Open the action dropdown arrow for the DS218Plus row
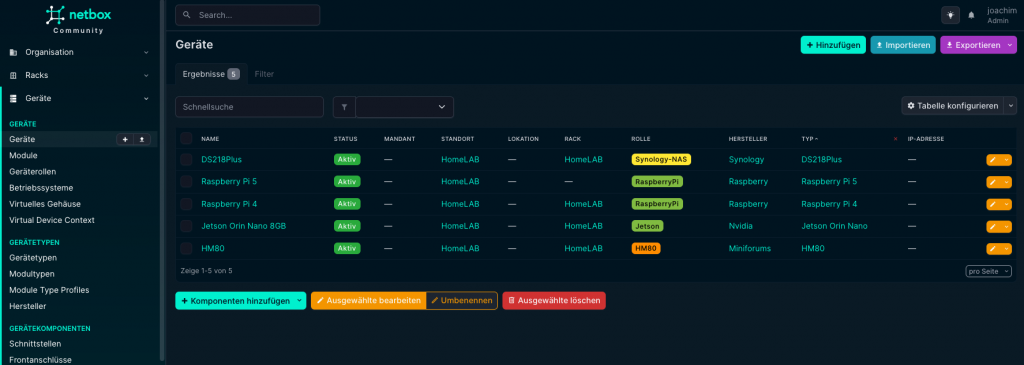 (x=1006, y=159)
